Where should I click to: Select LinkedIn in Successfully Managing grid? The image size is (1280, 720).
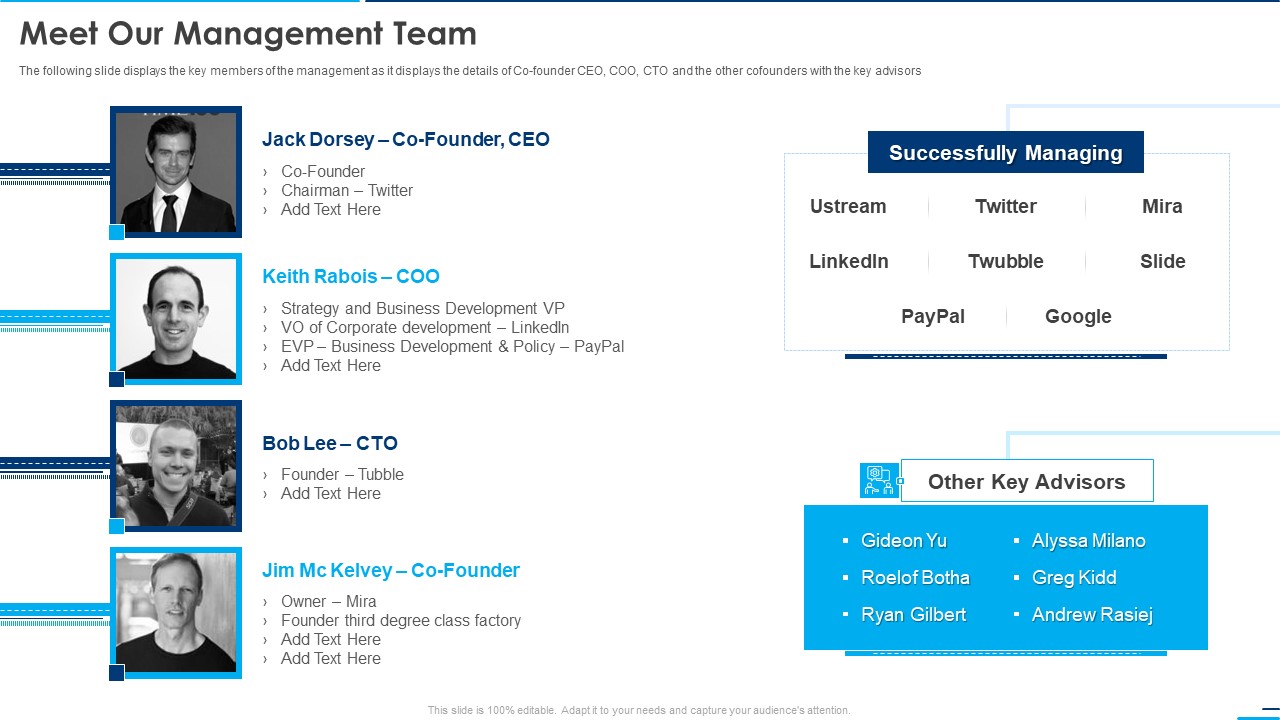(849, 261)
